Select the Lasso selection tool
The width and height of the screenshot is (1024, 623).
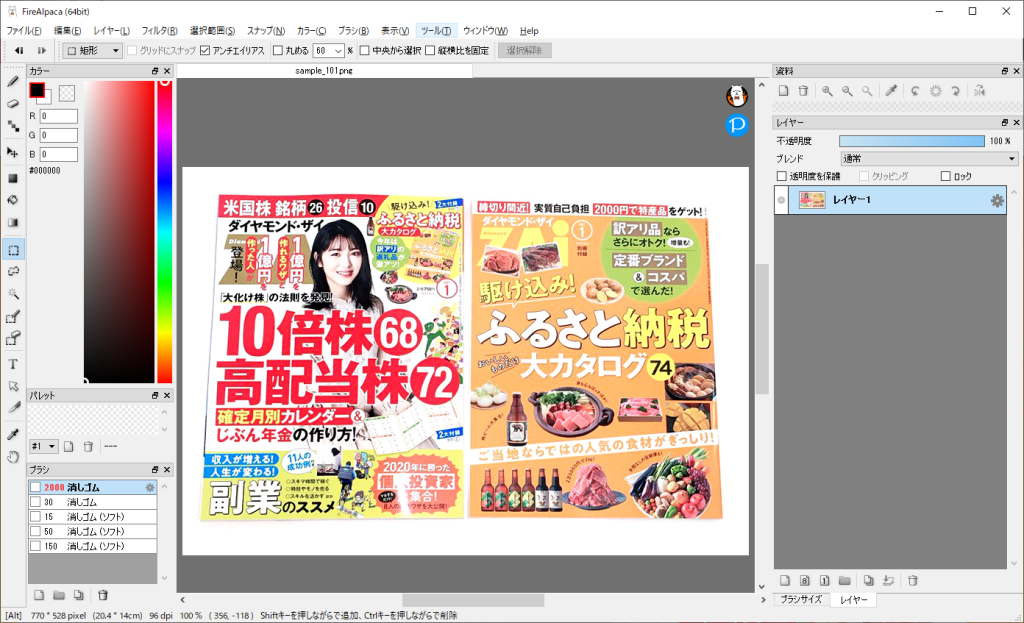tap(13, 272)
